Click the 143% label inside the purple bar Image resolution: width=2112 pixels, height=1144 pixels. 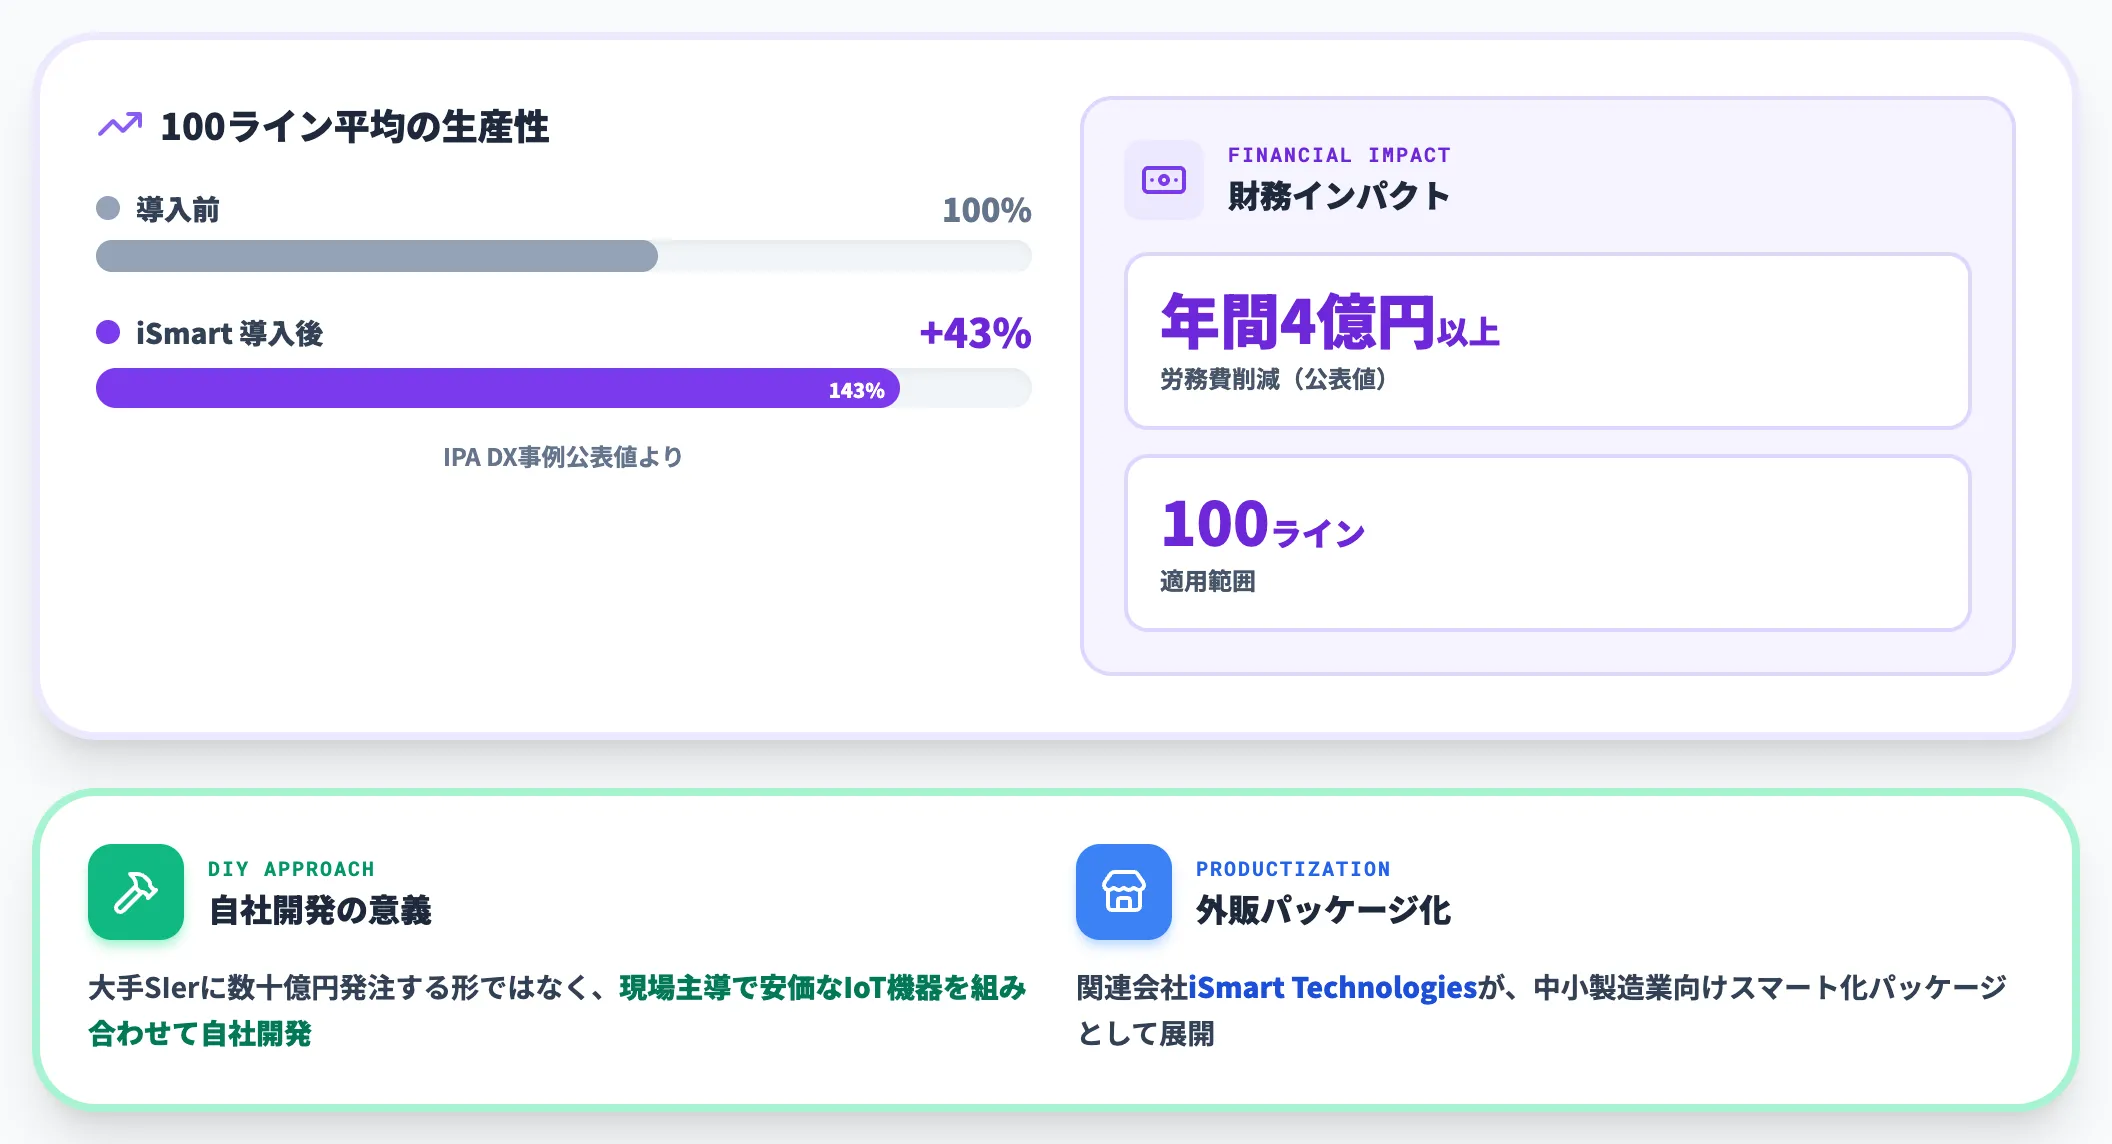point(856,390)
